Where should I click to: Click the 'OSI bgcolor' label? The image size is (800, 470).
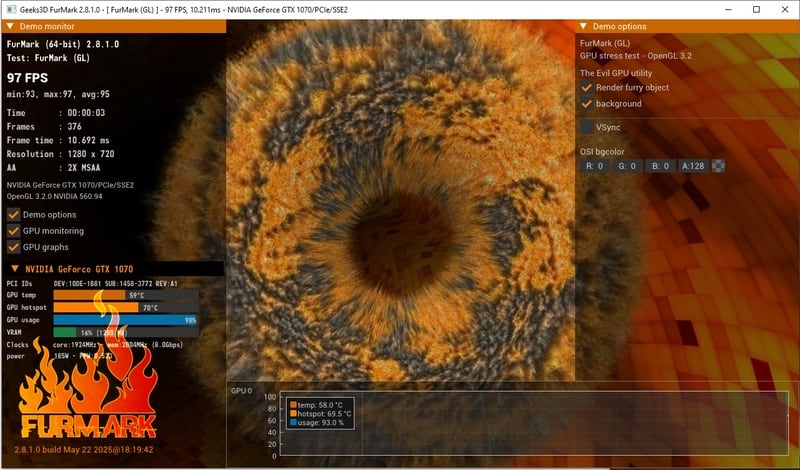tap(602, 152)
